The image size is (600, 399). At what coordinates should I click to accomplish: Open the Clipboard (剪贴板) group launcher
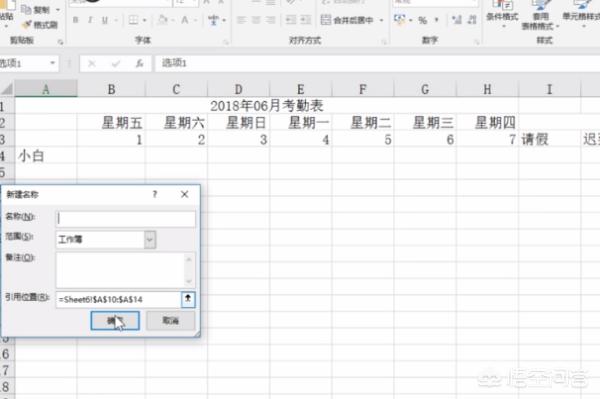click(60, 42)
